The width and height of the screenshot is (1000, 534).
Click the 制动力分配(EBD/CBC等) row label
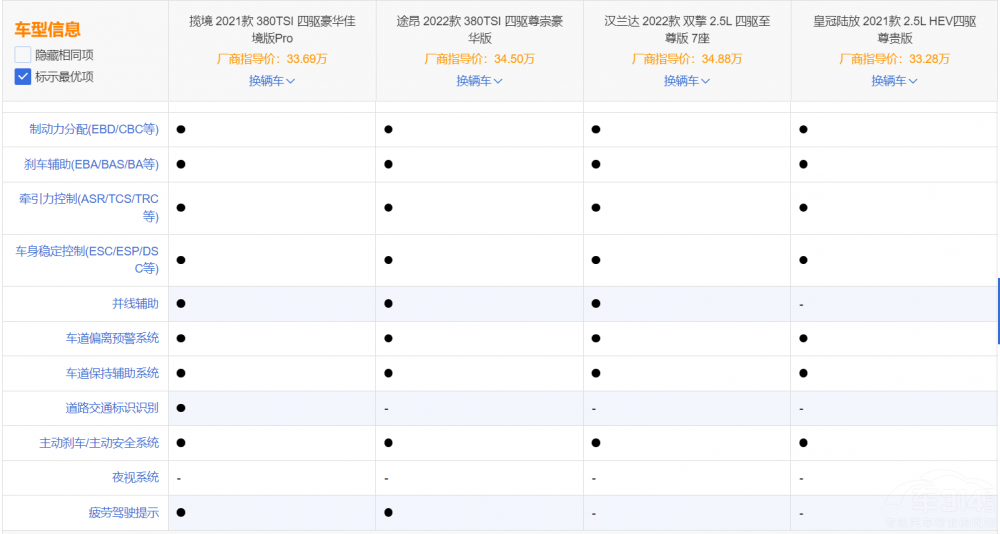pyautogui.click(x=94, y=129)
